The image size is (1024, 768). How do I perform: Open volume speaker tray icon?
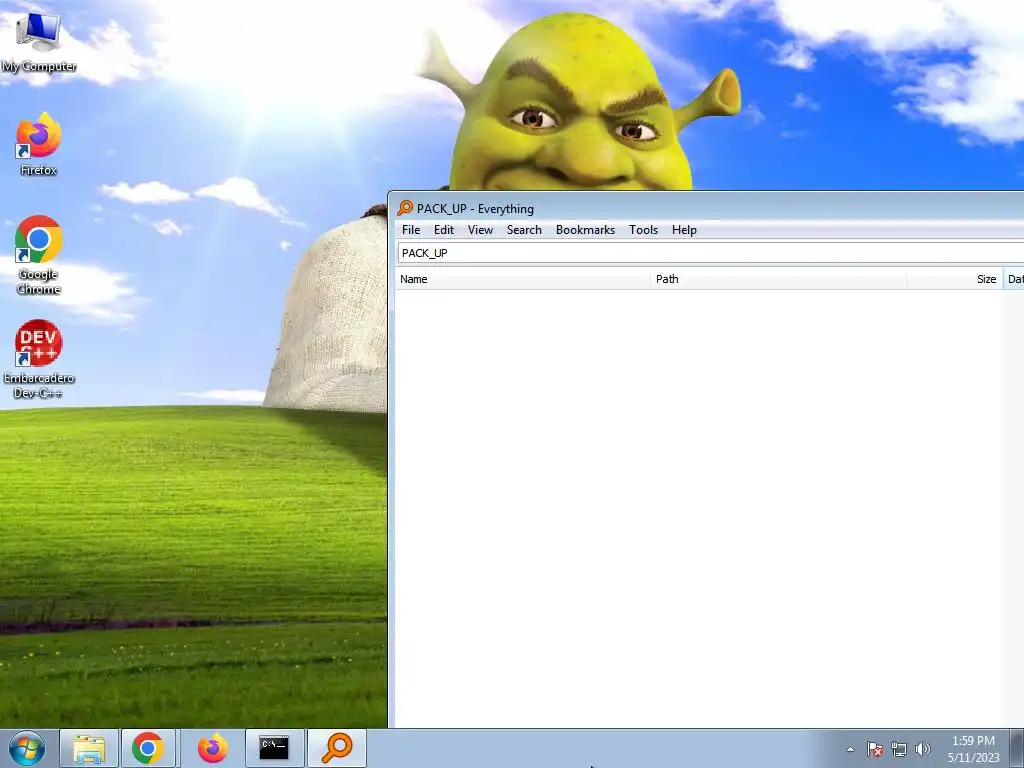pyautogui.click(x=923, y=749)
